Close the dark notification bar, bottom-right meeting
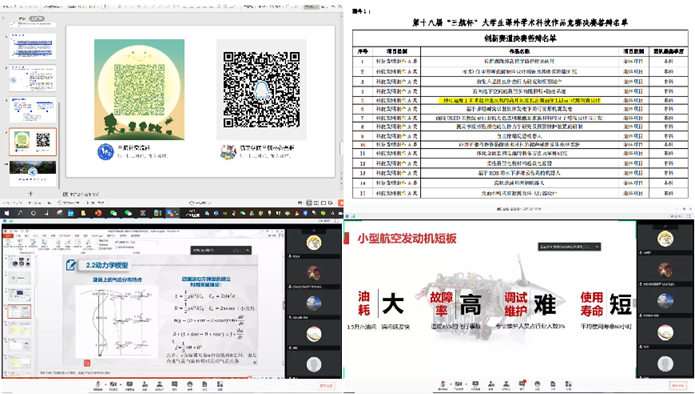695x394 pixels. pyautogui.click(x=597, y=246)
